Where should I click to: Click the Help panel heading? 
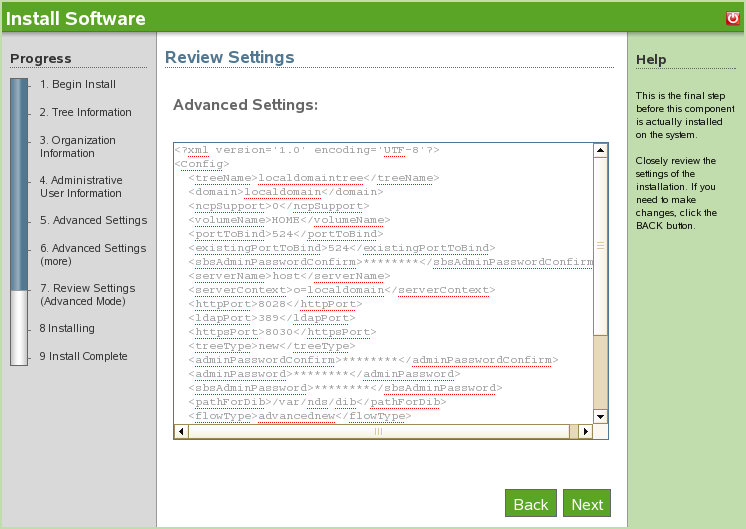tap(651, 59)
